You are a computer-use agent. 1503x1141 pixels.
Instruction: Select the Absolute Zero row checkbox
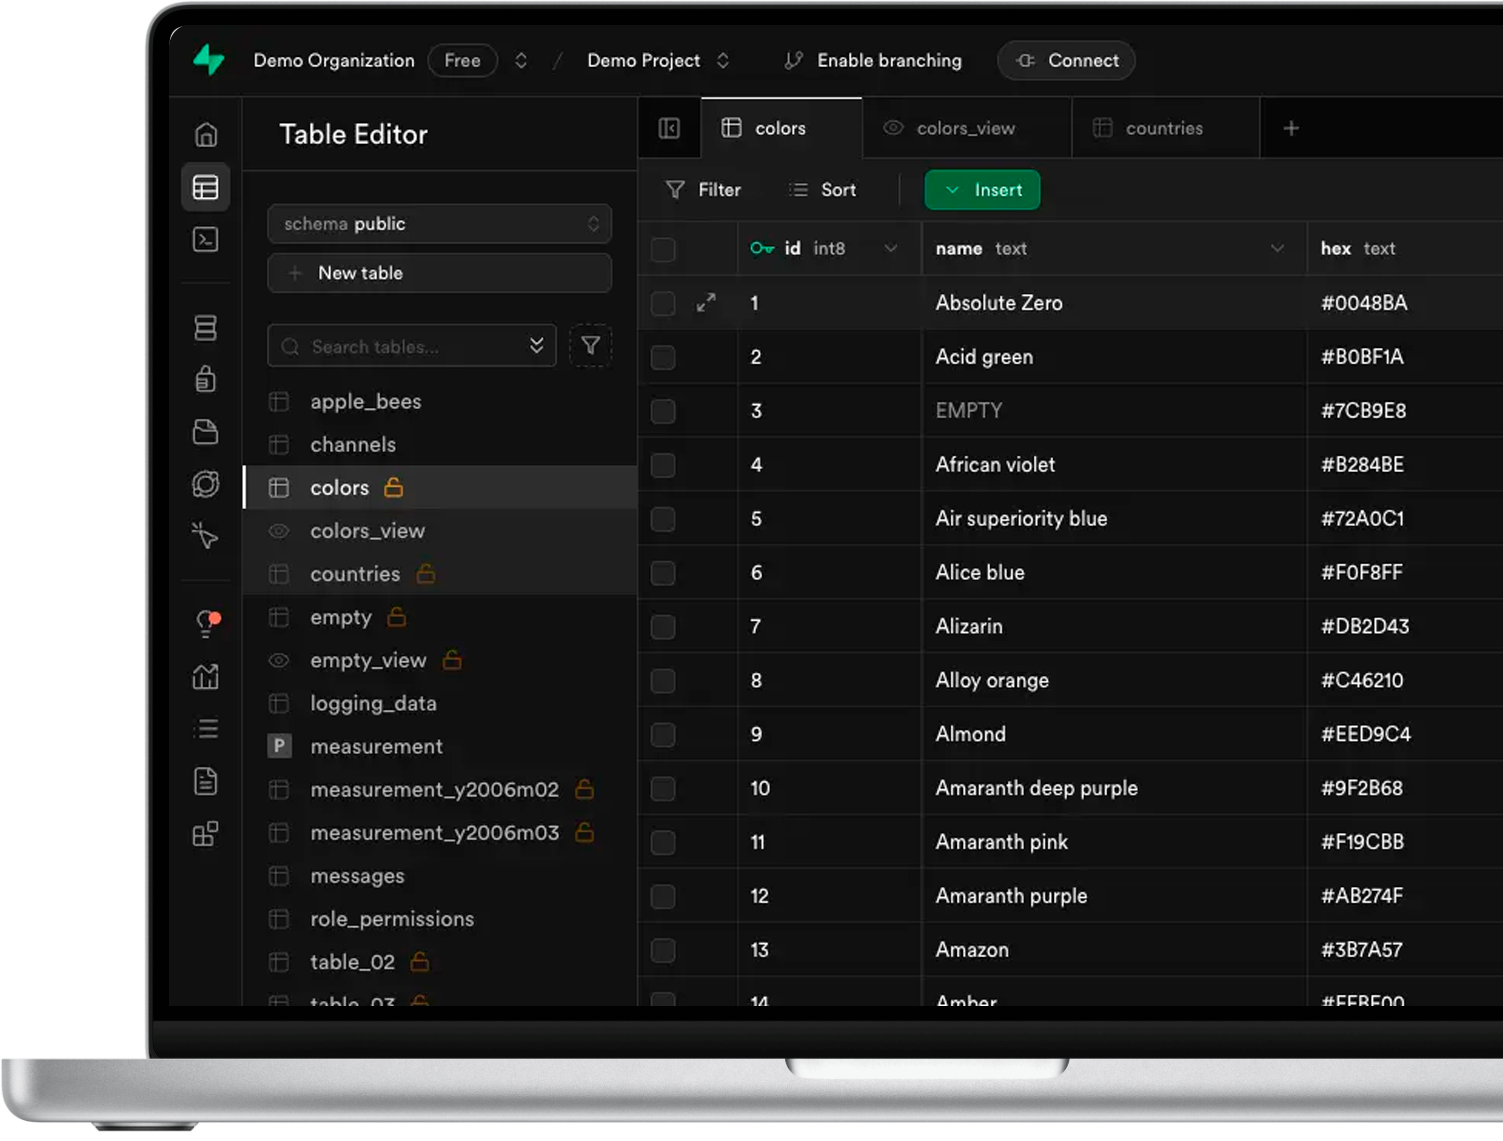(663, 303)
